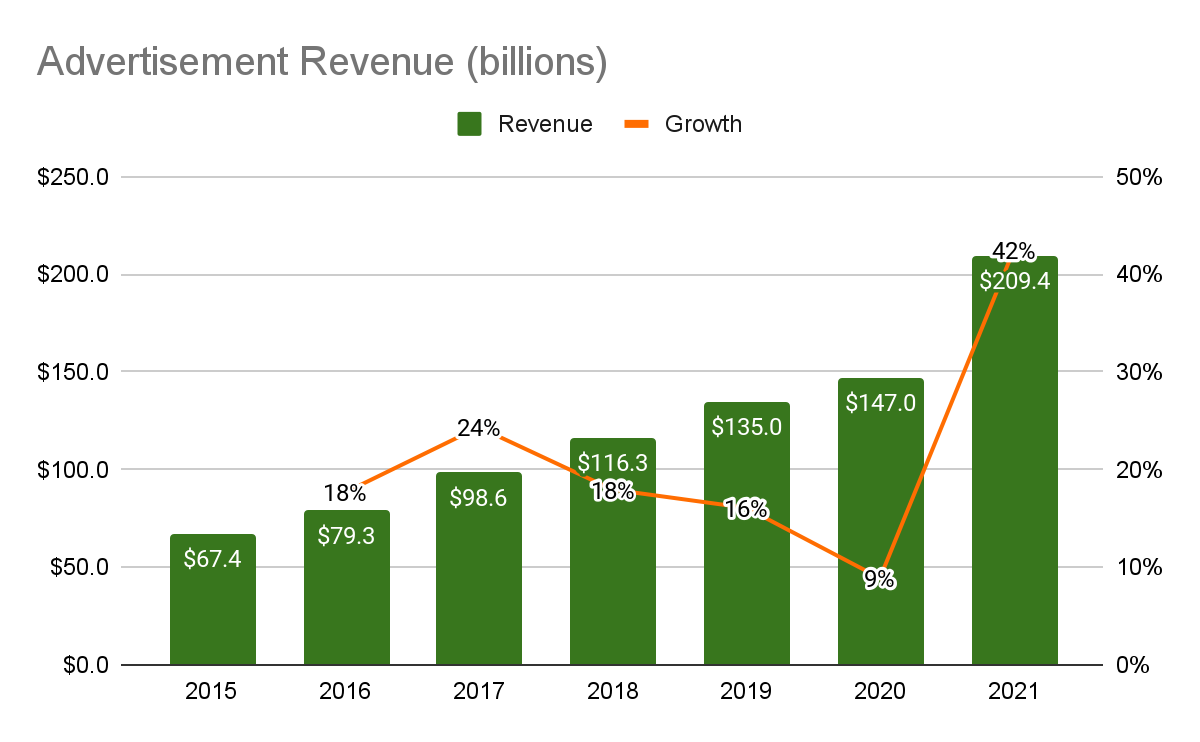Screen dimensions: 1200x742
Task: Select the 2016 bar labeled $79.3
Action: (347, 588)
